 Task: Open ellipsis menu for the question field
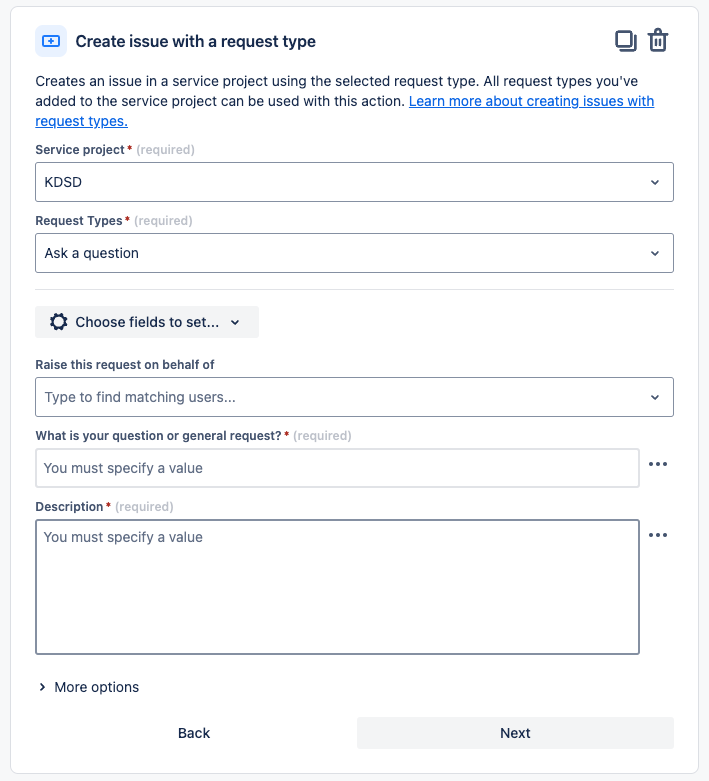657,465
